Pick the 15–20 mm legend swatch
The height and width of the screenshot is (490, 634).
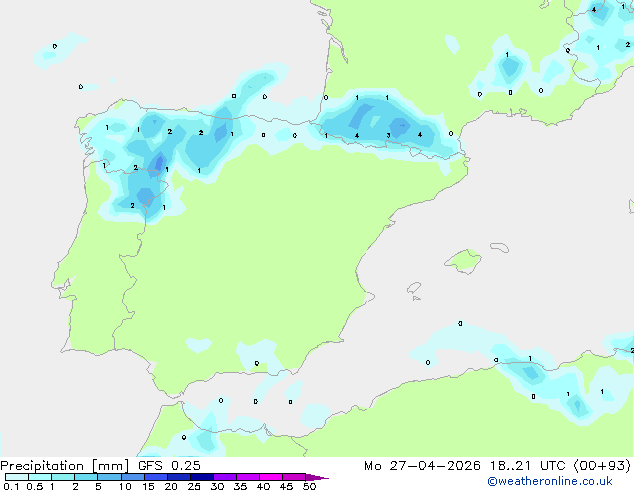(x=156, y=477)
